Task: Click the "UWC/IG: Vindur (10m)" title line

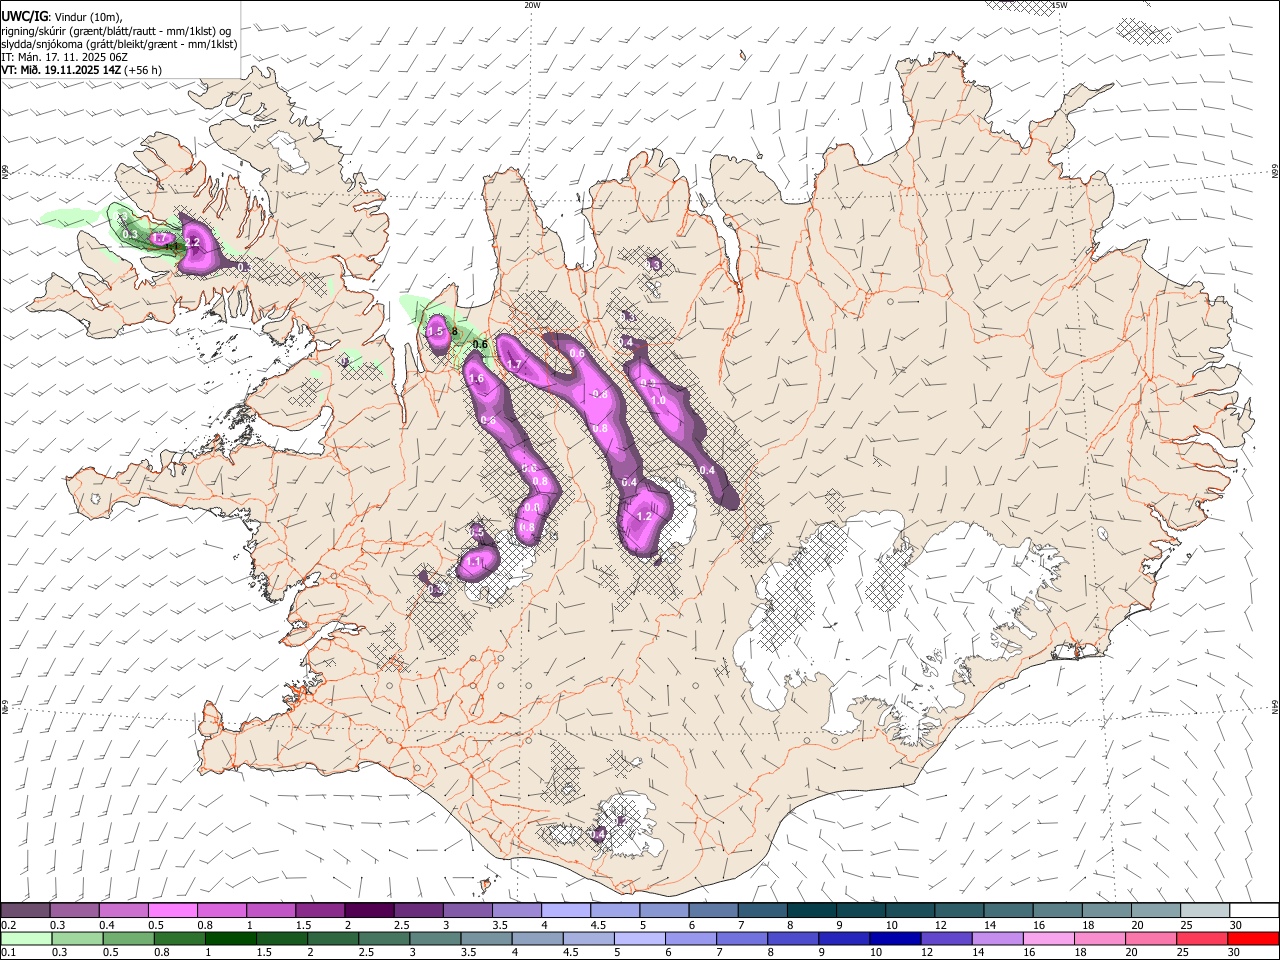Action: 62,17
